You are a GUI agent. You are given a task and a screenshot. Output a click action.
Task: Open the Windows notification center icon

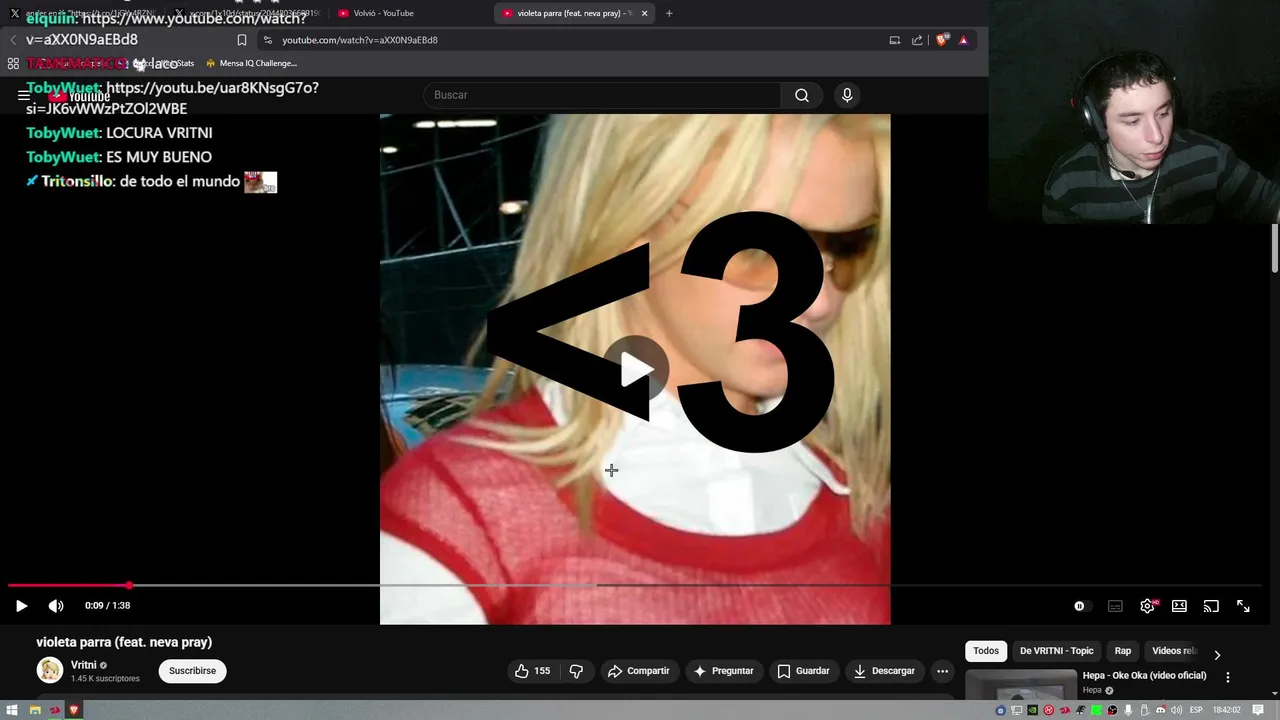(x=1258, y=710)
